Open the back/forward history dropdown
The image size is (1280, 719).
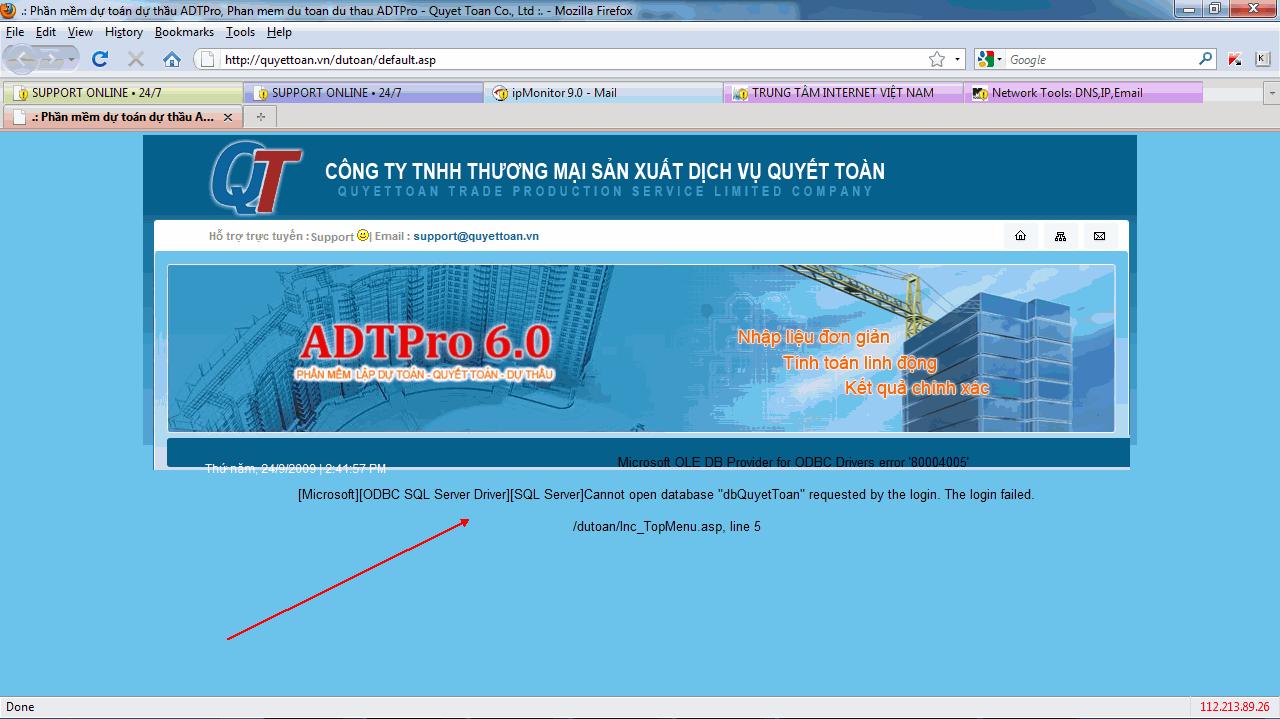(72, 59)
